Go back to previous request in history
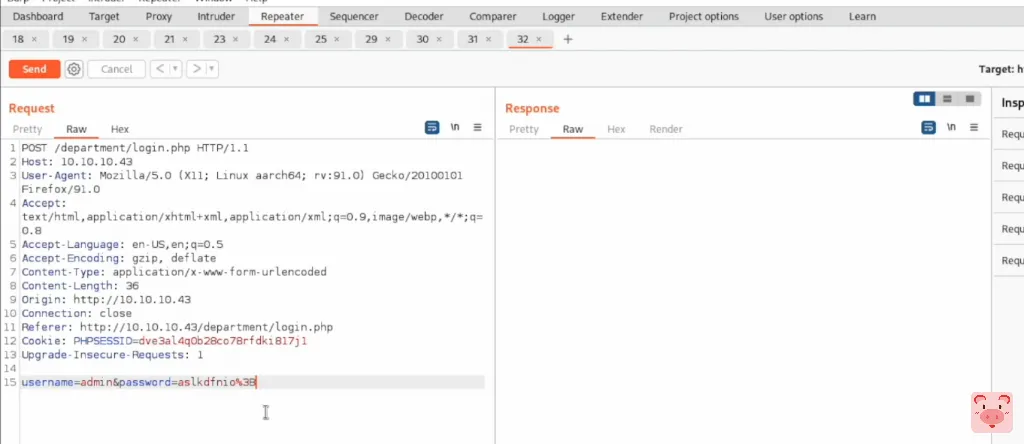1024x444 pixels. coord(159,69)
